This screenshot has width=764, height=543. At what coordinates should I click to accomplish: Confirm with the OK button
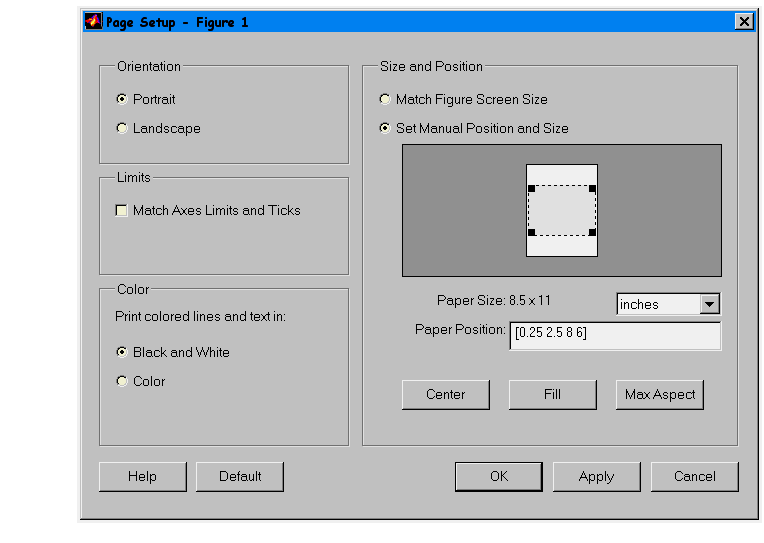click(498, 476)
